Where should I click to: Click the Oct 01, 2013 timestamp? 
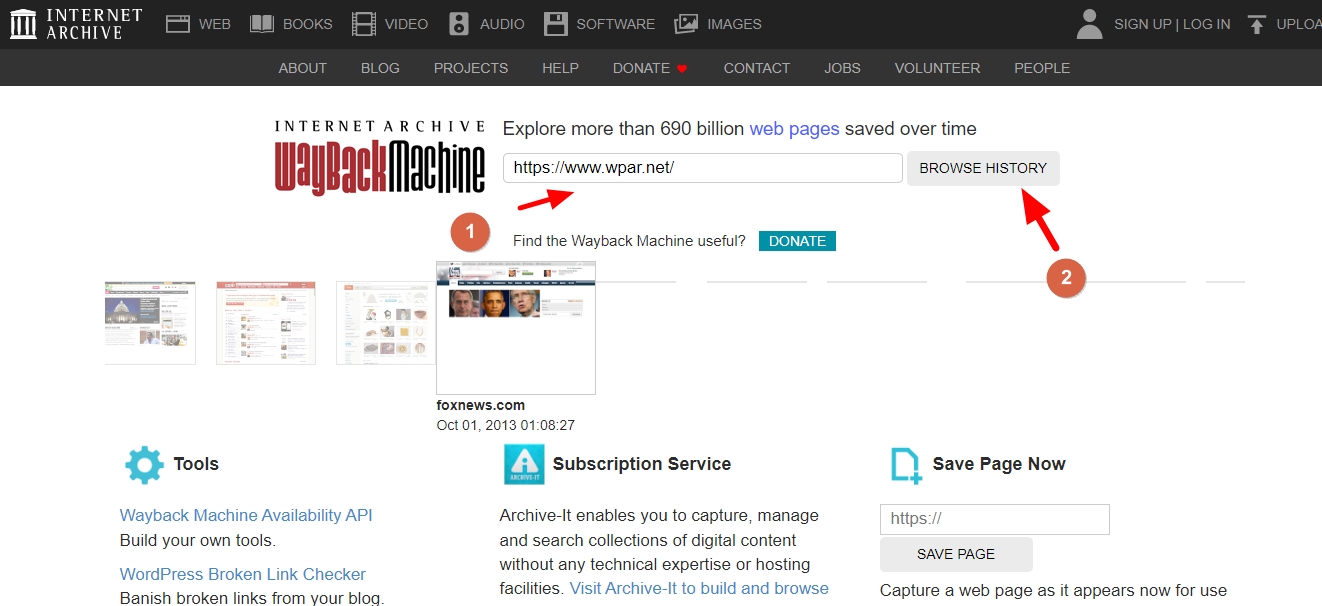coord(506,425)
